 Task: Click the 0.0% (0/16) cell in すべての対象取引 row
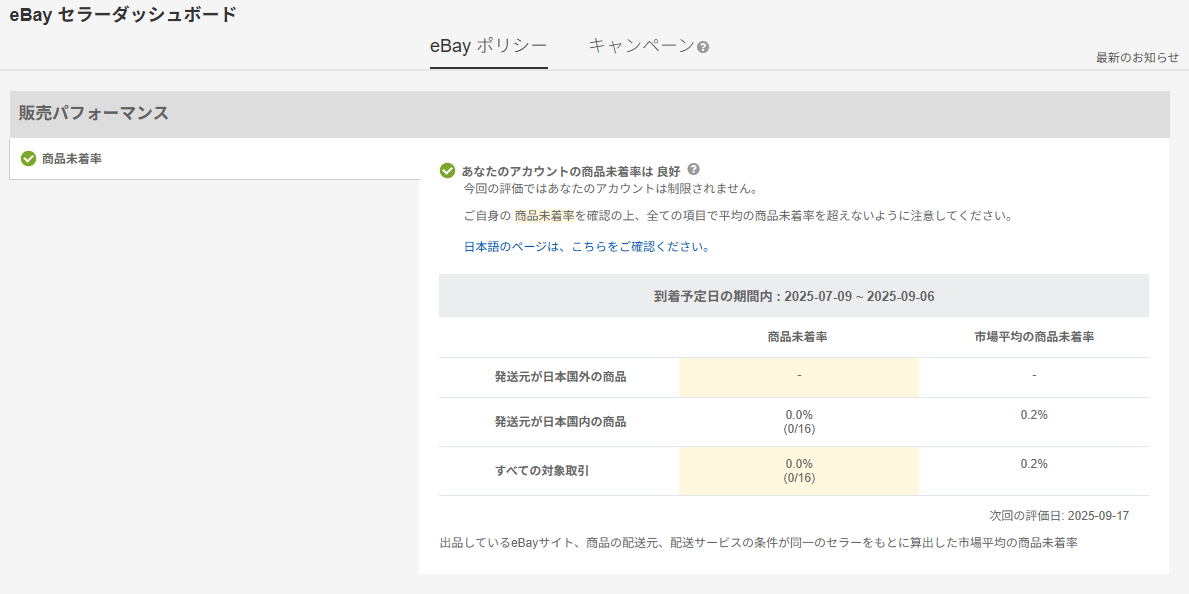click(x=799, y=470)
